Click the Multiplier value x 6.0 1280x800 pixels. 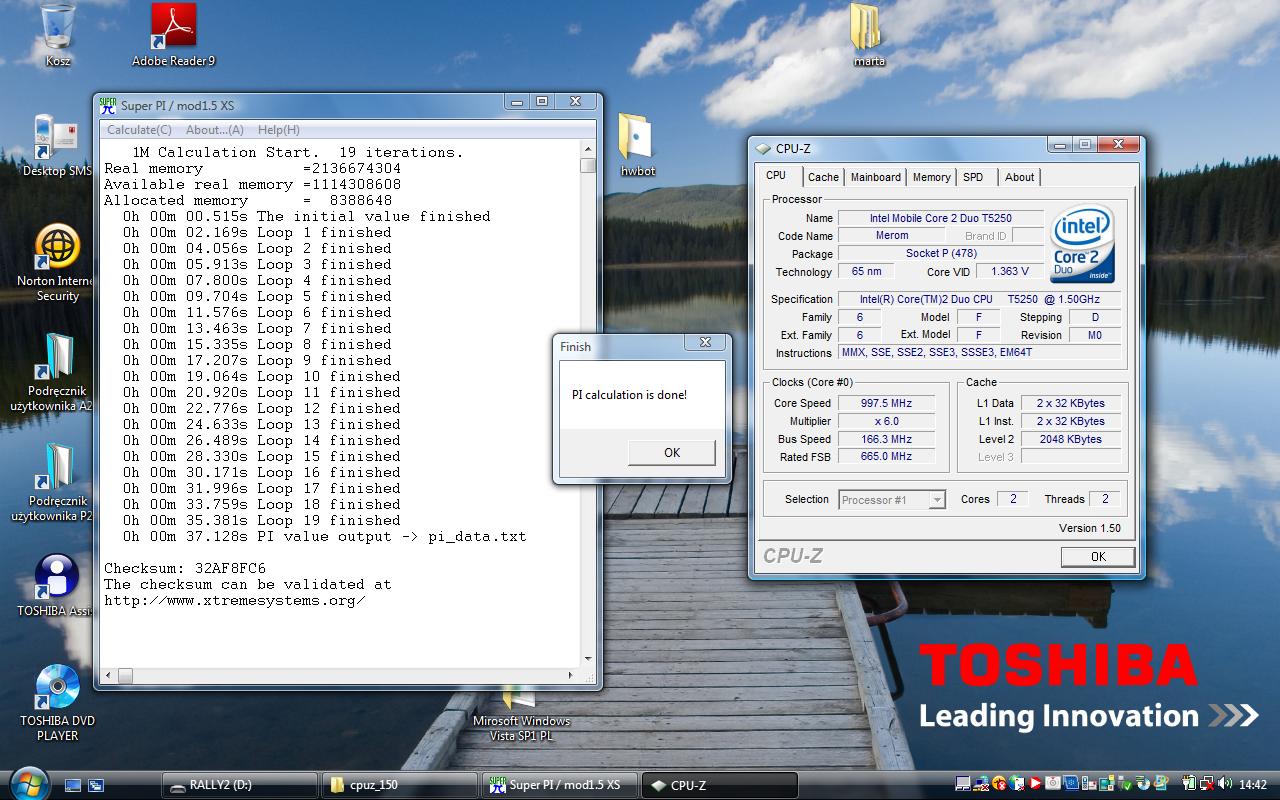pos(885,421)
